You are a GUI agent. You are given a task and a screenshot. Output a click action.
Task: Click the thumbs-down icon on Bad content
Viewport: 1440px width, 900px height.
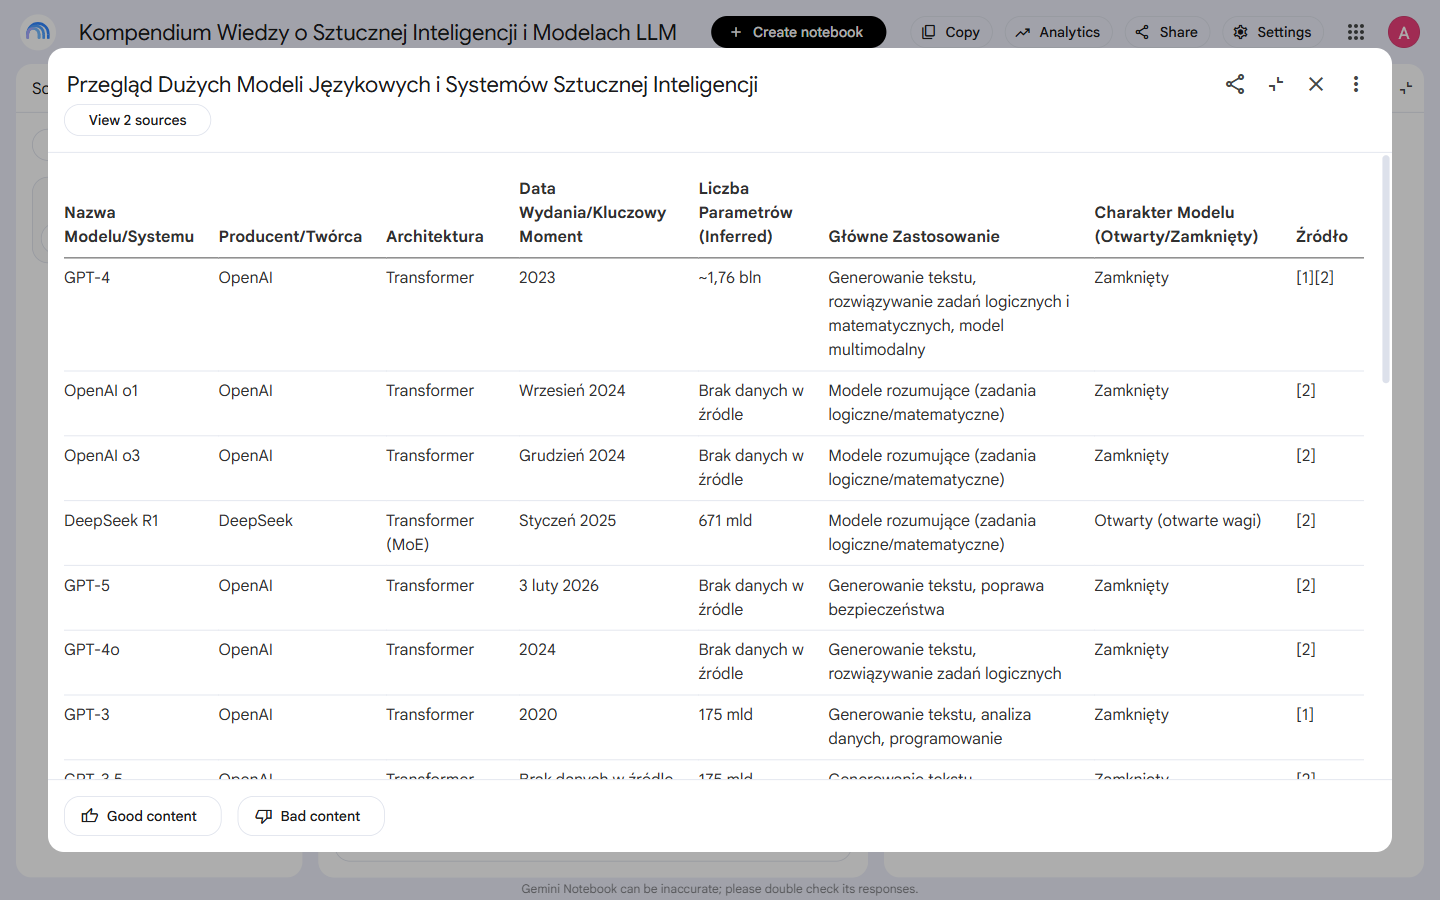264,816
